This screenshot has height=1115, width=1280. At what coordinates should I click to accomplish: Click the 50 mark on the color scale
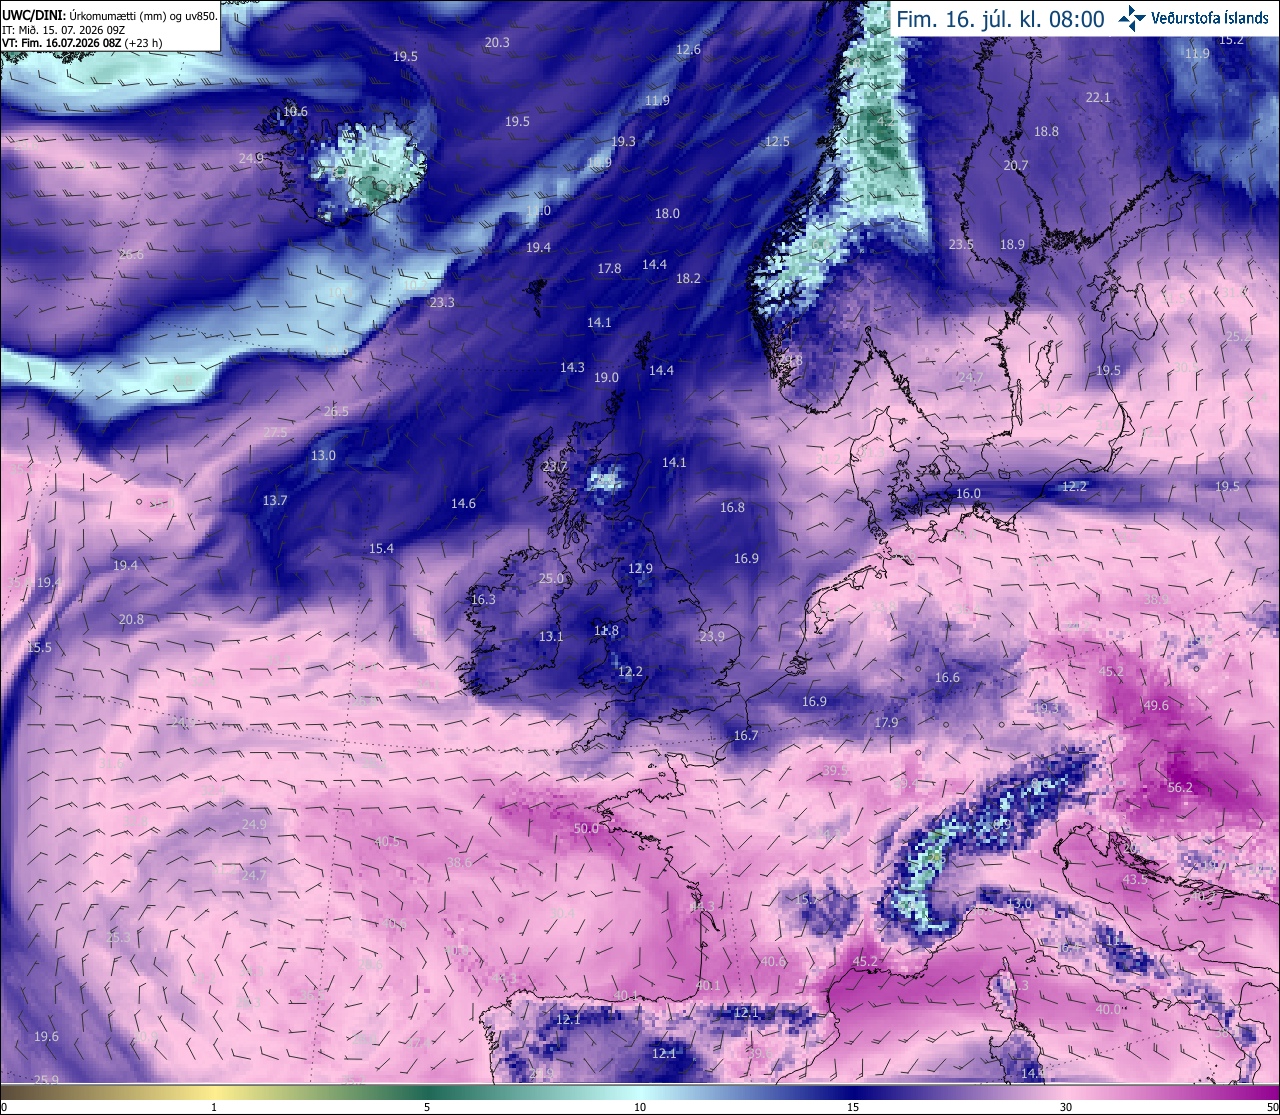[x=1272, y=1107]
